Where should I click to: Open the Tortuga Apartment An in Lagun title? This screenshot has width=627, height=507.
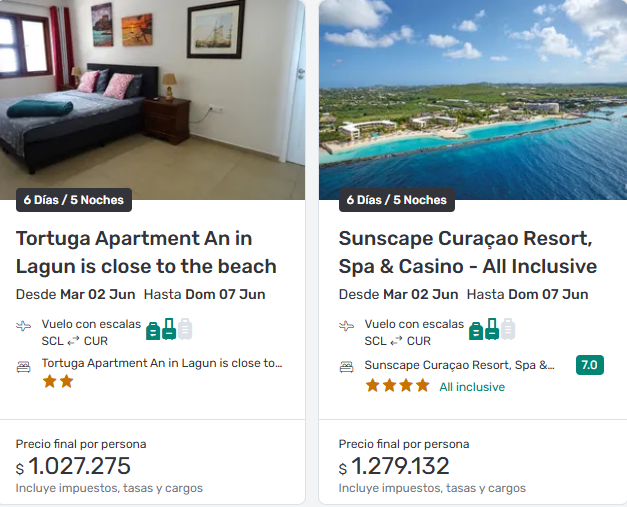[146, 252]
